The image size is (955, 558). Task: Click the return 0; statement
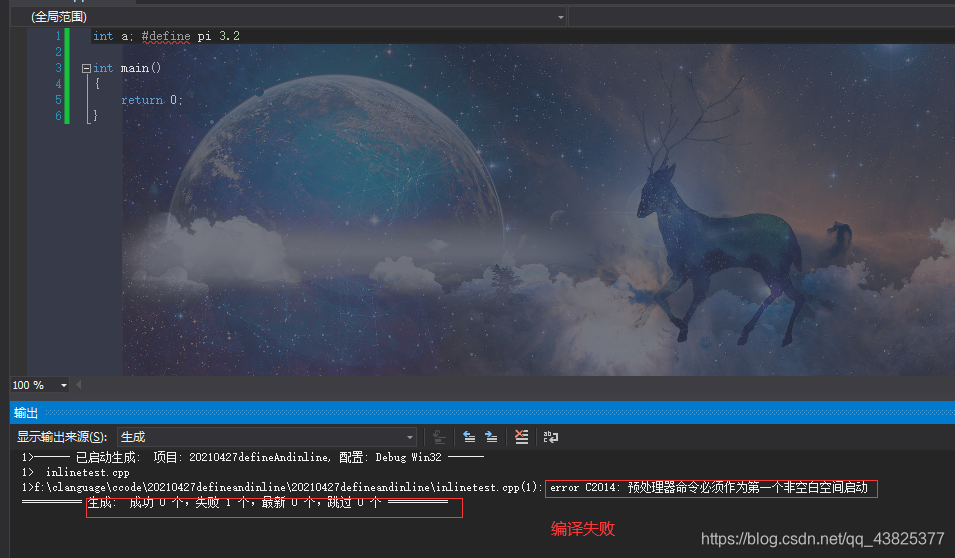[x=152, y=100]
